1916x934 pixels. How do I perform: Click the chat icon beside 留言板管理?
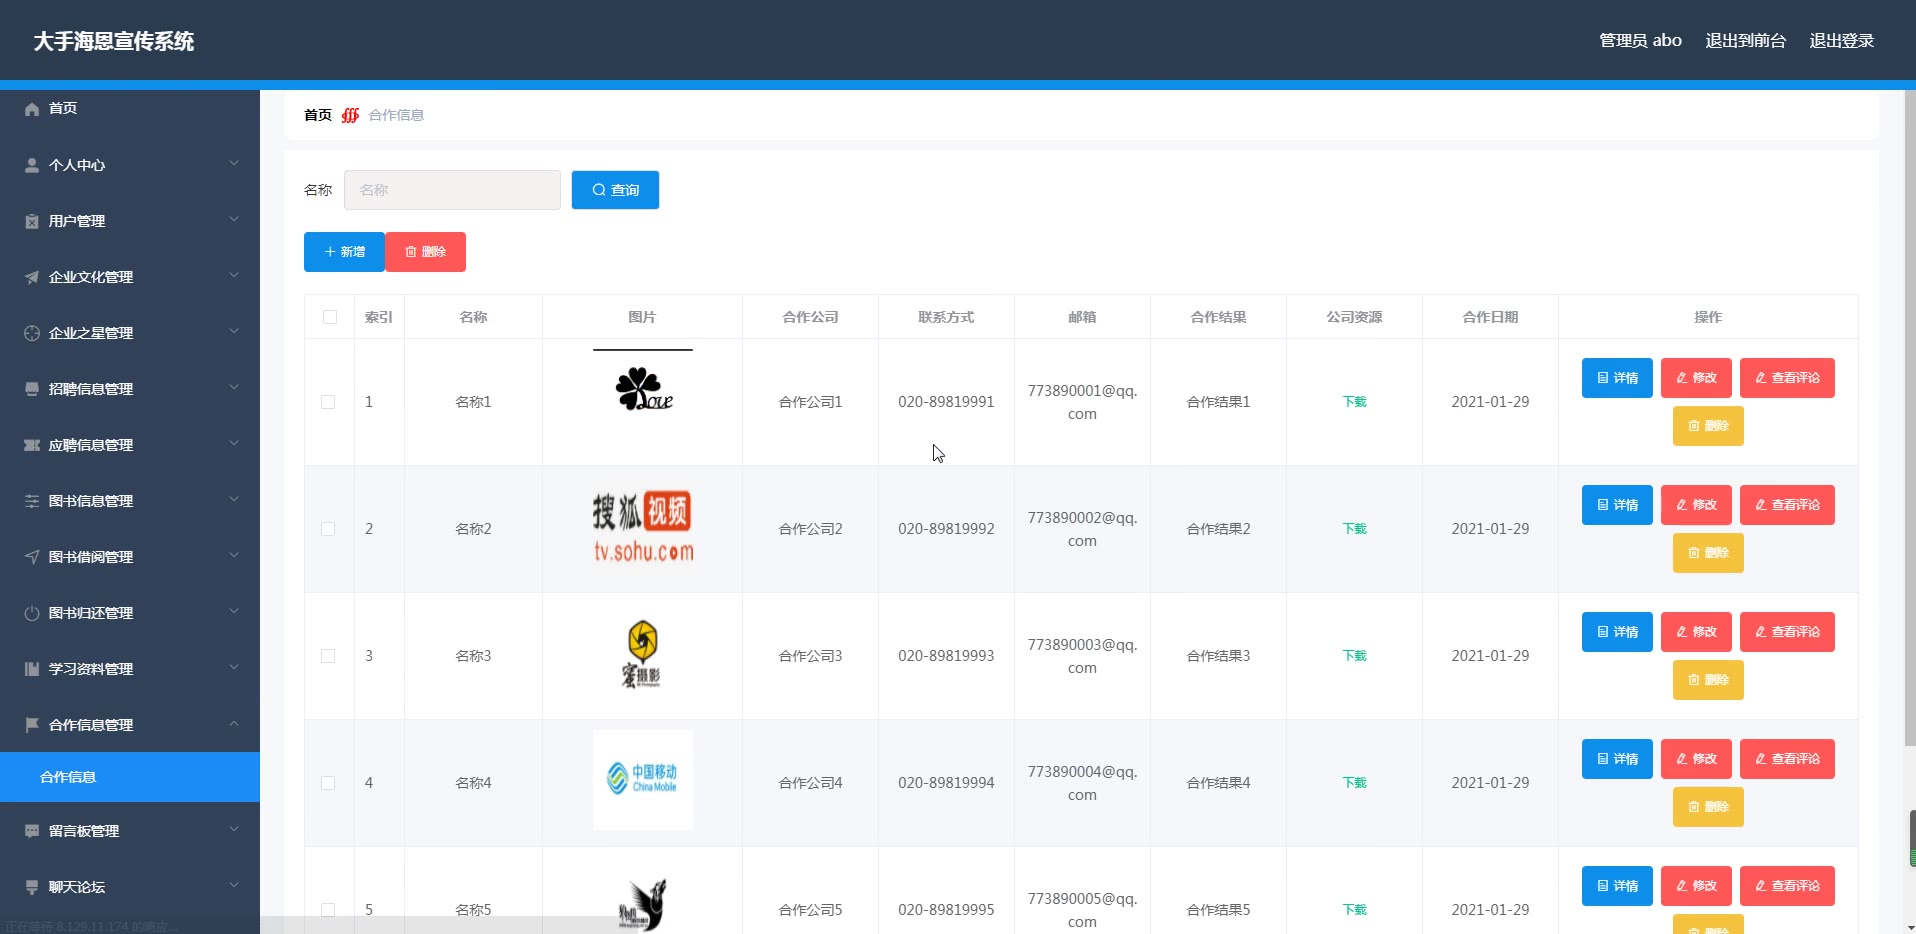[32, 831]
